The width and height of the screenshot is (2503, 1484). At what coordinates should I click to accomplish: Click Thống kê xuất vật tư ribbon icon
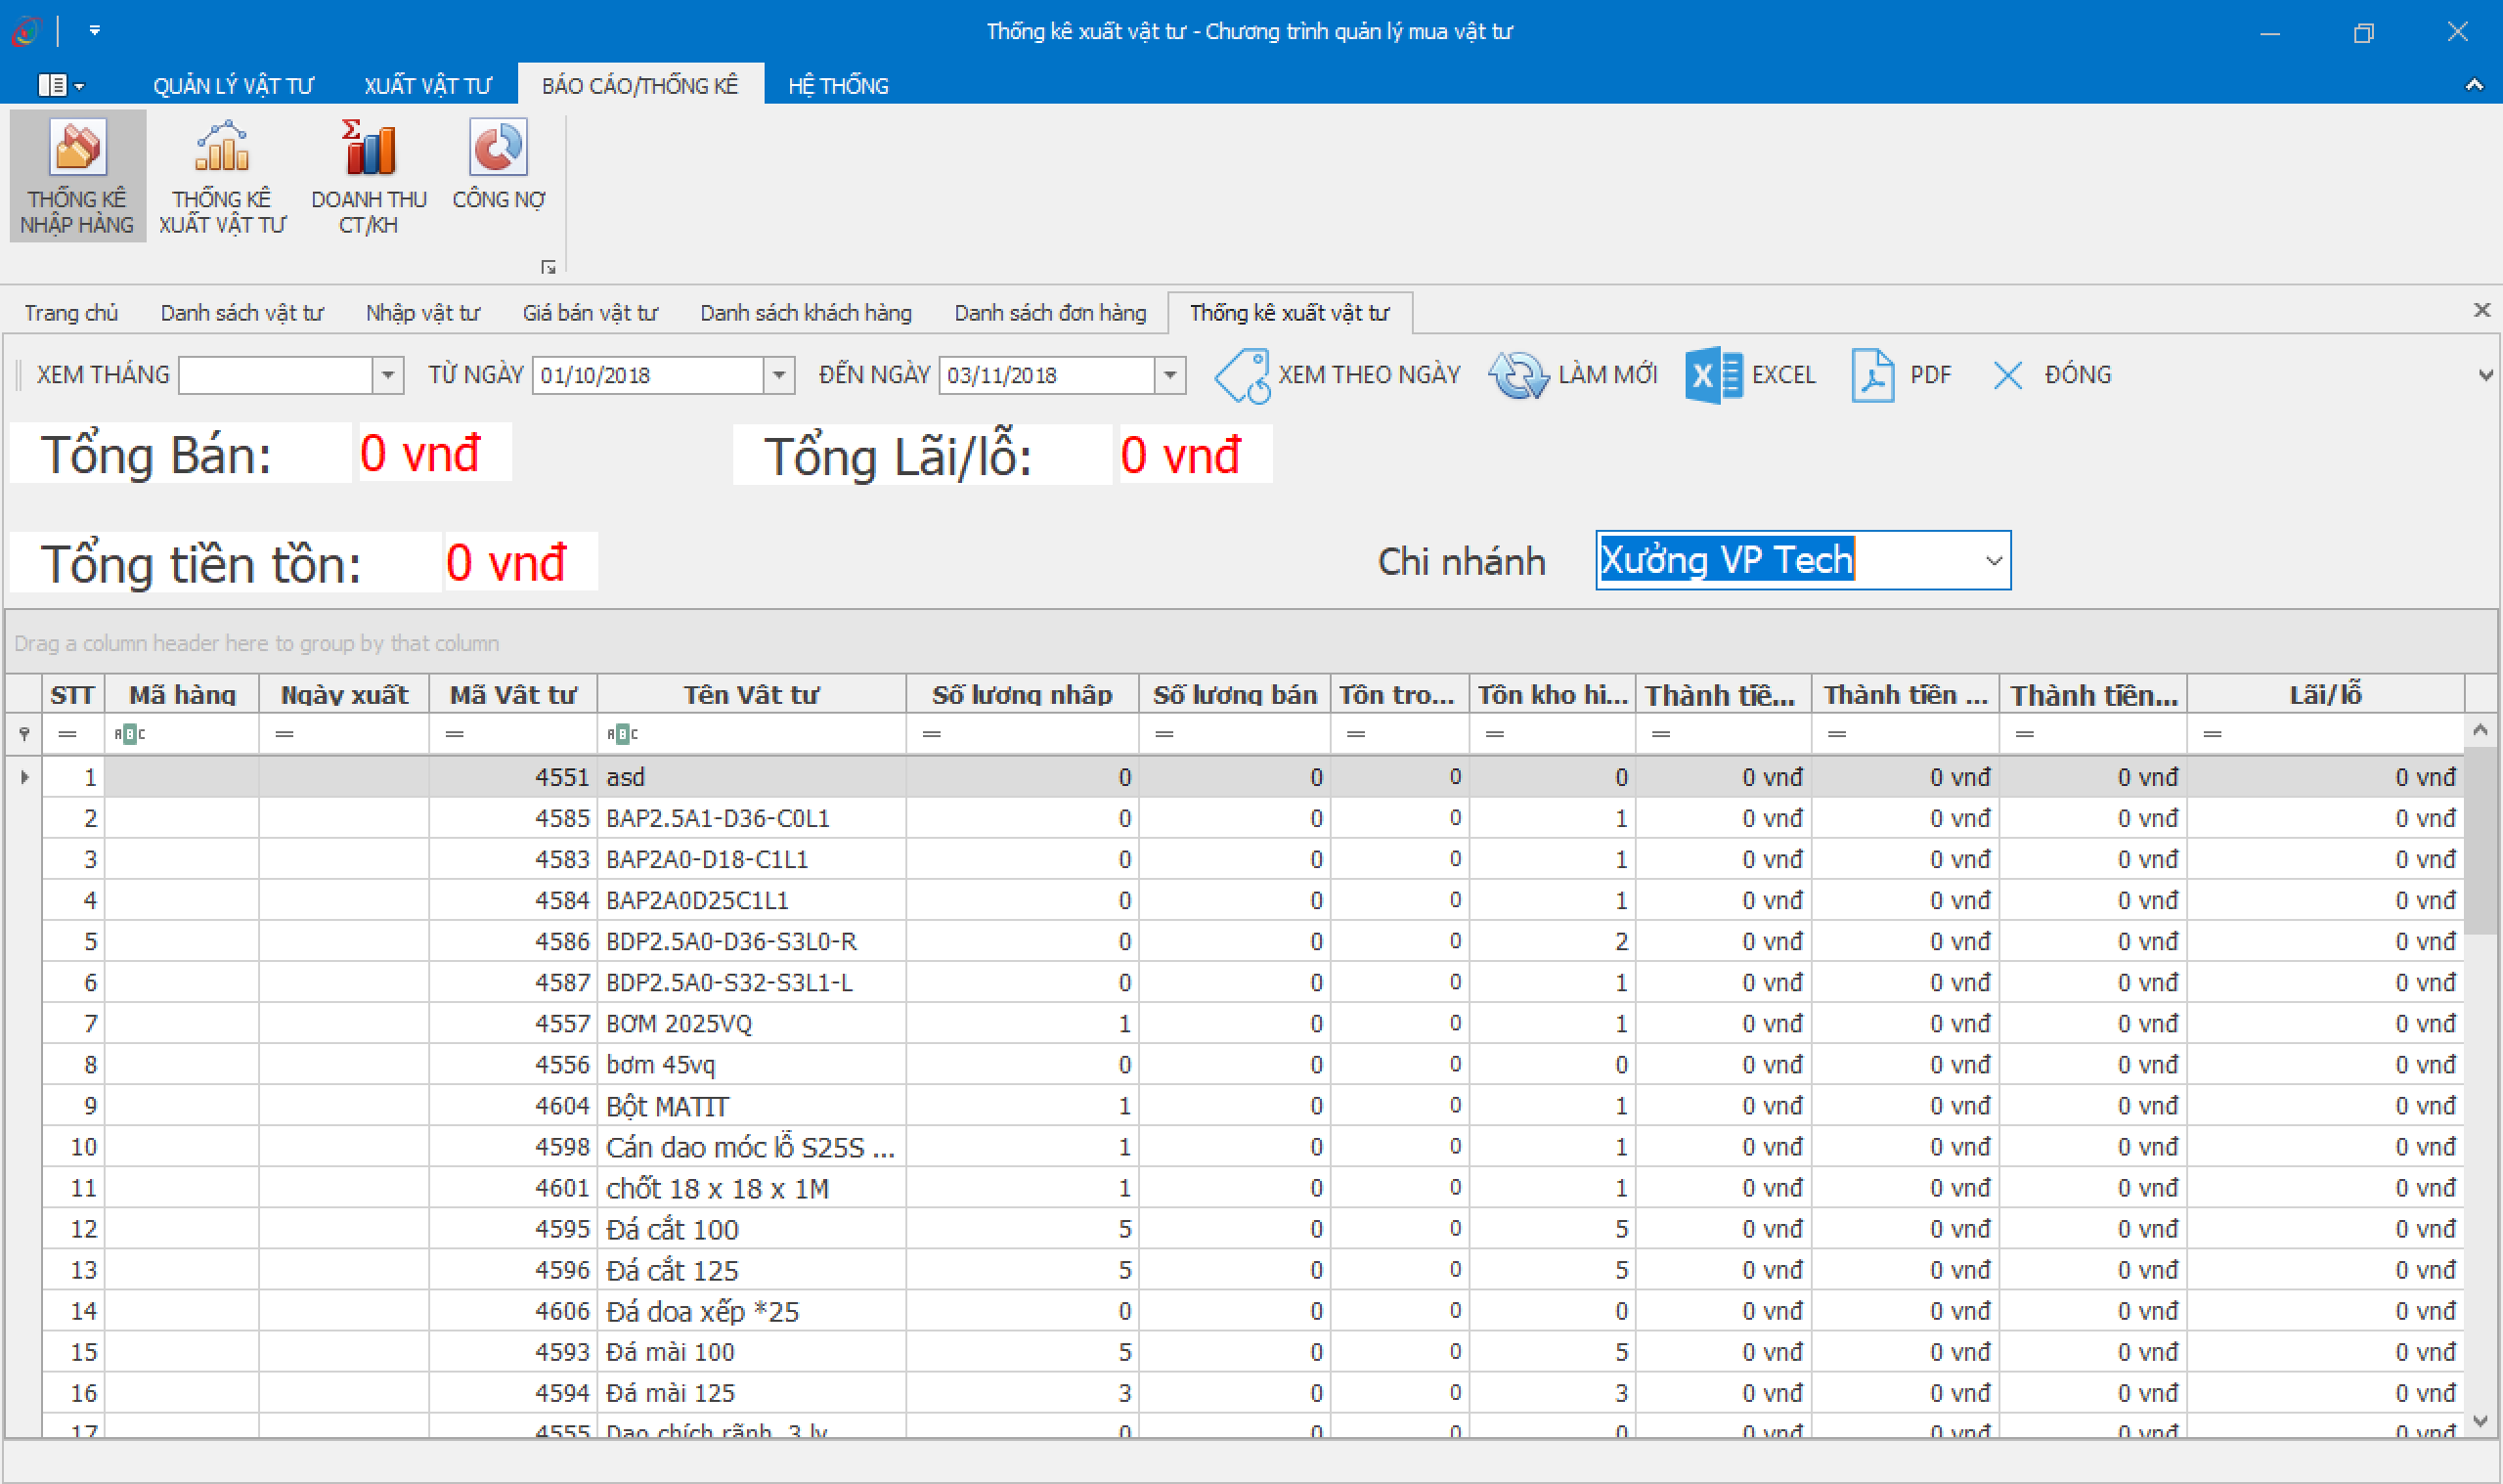click(222, 148)
